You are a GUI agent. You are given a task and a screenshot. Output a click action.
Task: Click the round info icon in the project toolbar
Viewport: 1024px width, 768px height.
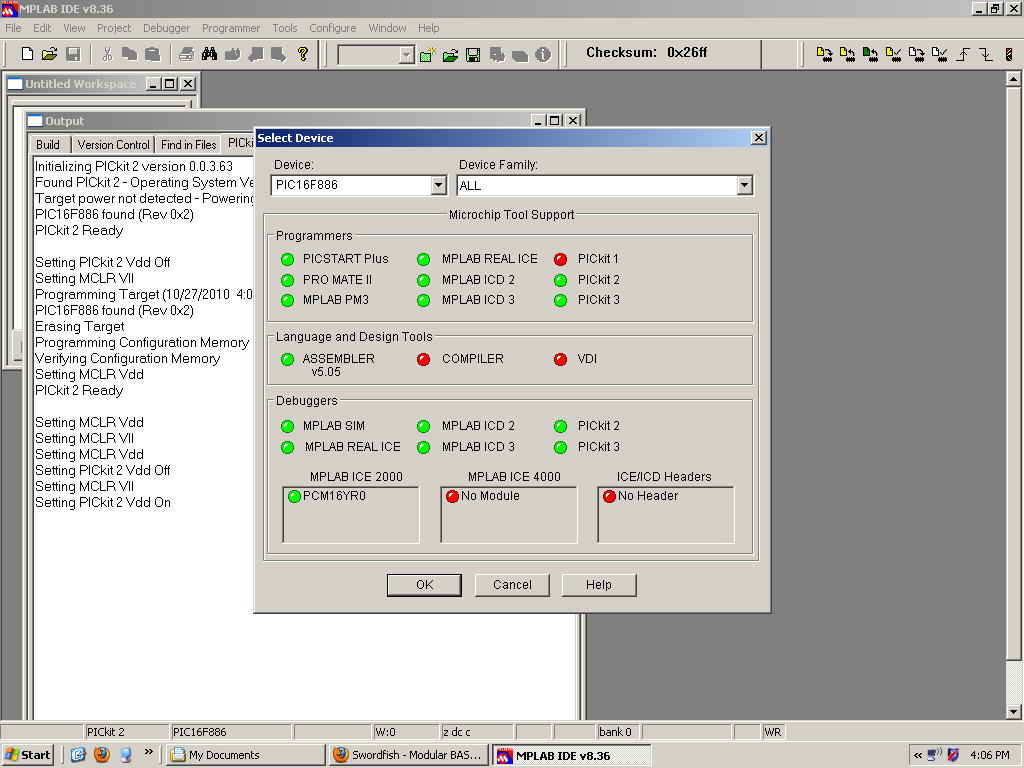pos(543,55)
